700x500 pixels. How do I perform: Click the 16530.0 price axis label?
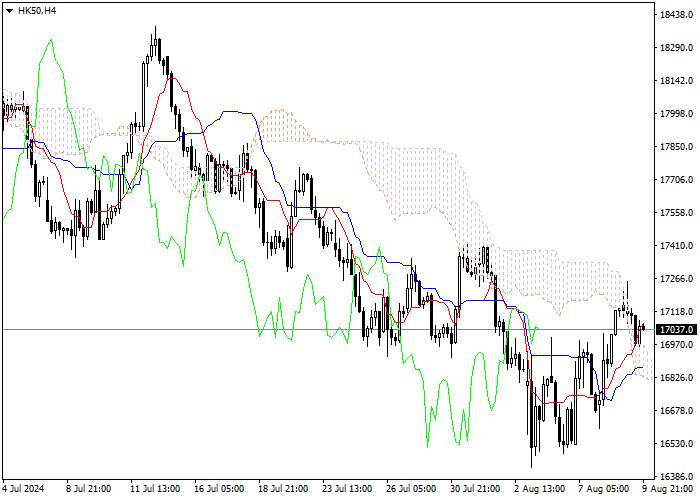[x=676, y=444]
